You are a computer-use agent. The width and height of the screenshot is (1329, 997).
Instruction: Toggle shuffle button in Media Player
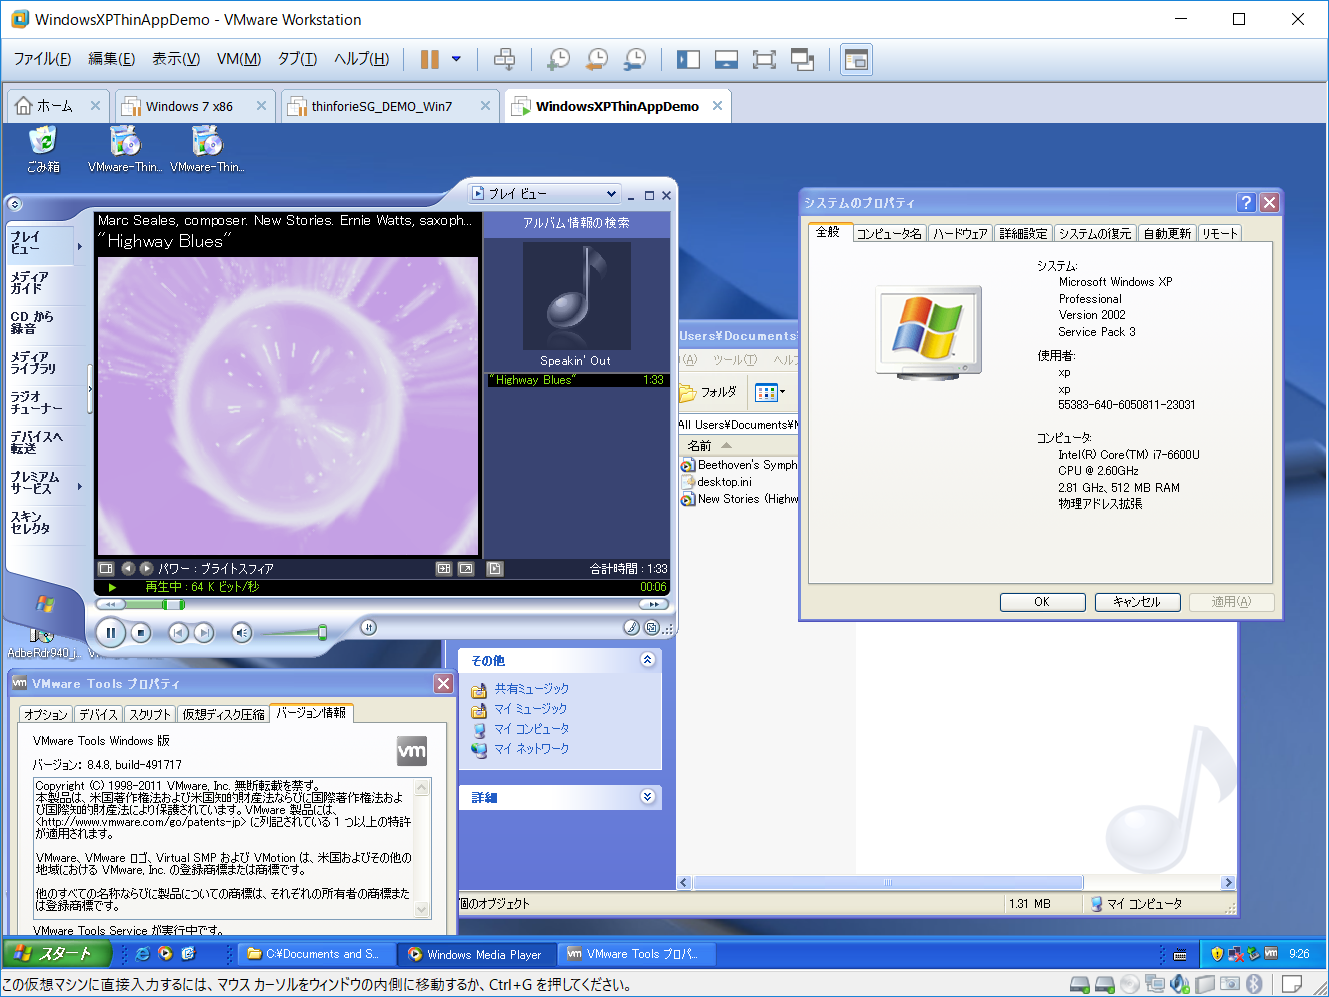pos(368,627)
